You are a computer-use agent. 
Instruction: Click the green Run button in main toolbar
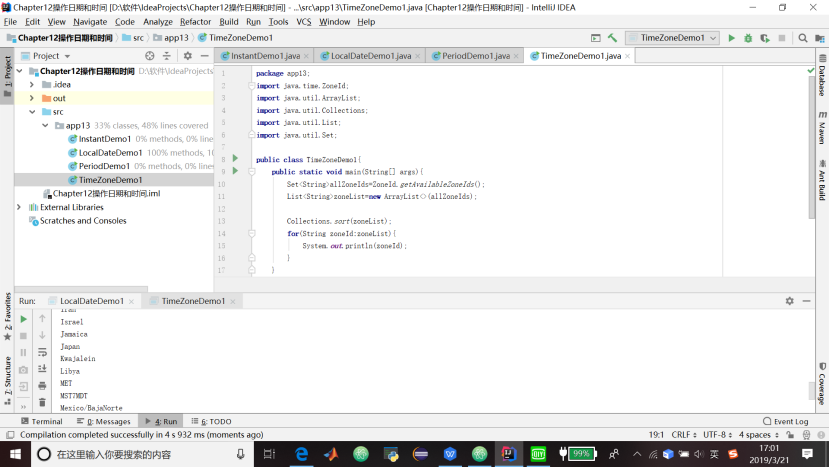732,38
